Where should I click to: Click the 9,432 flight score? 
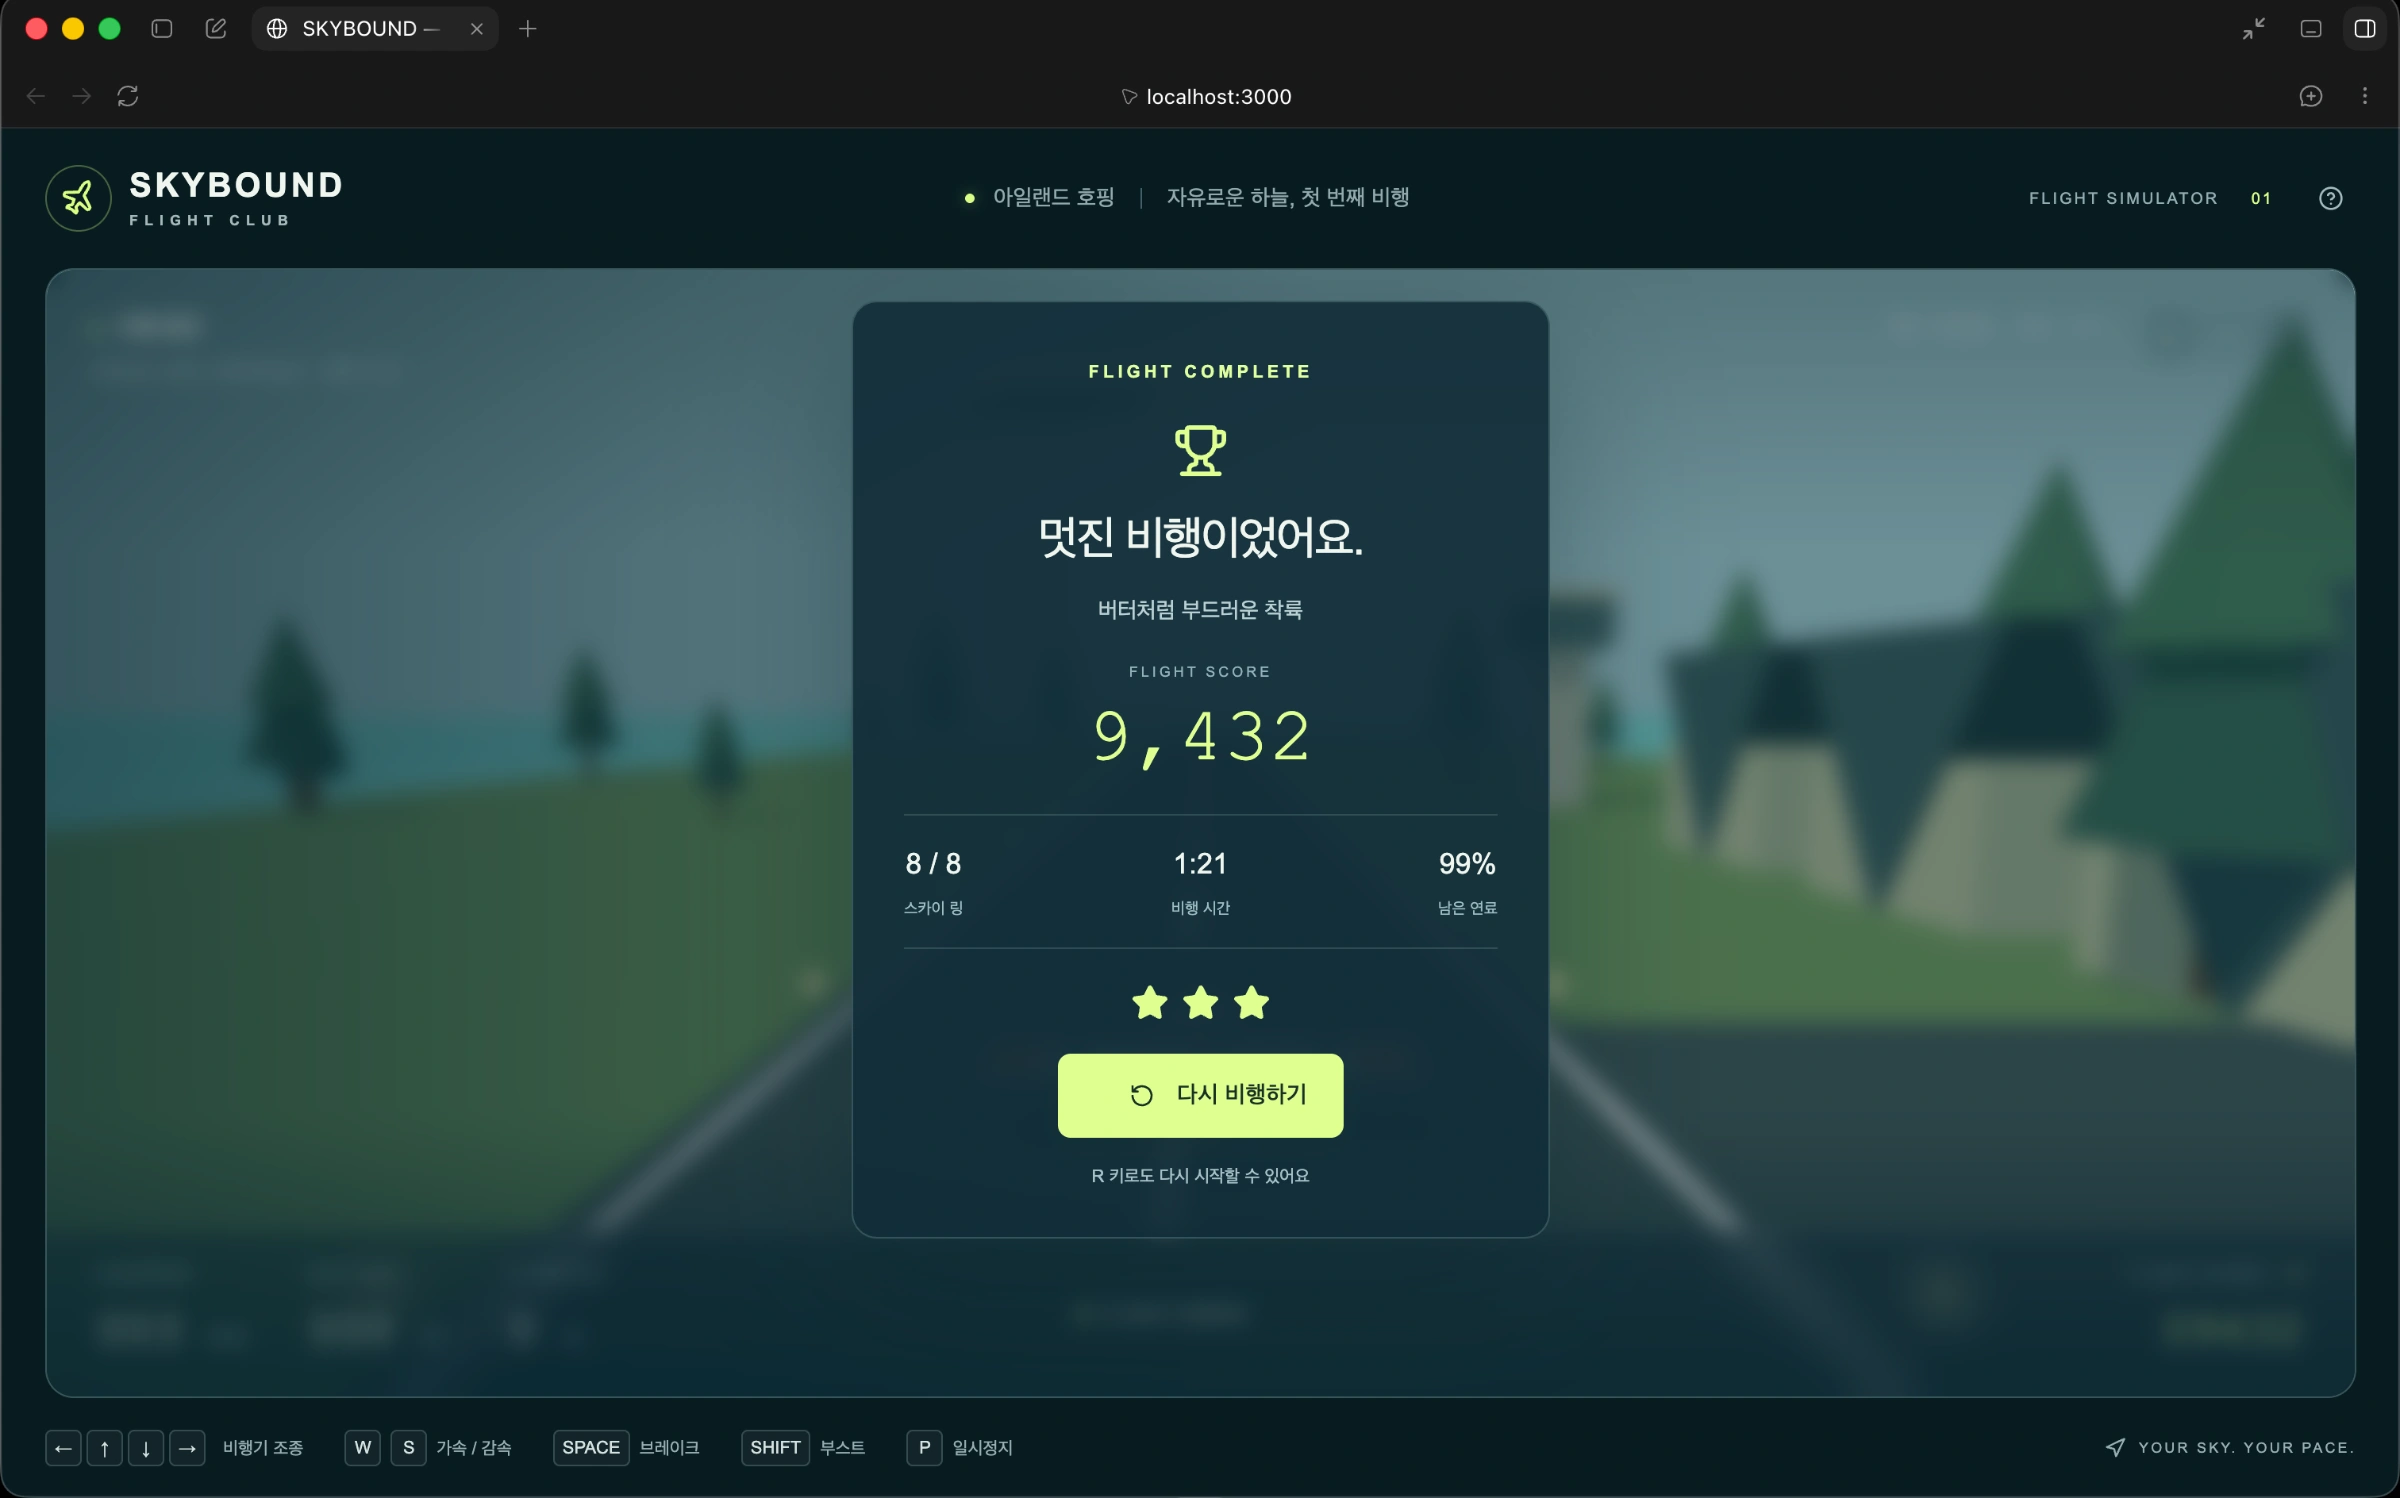1200,737
